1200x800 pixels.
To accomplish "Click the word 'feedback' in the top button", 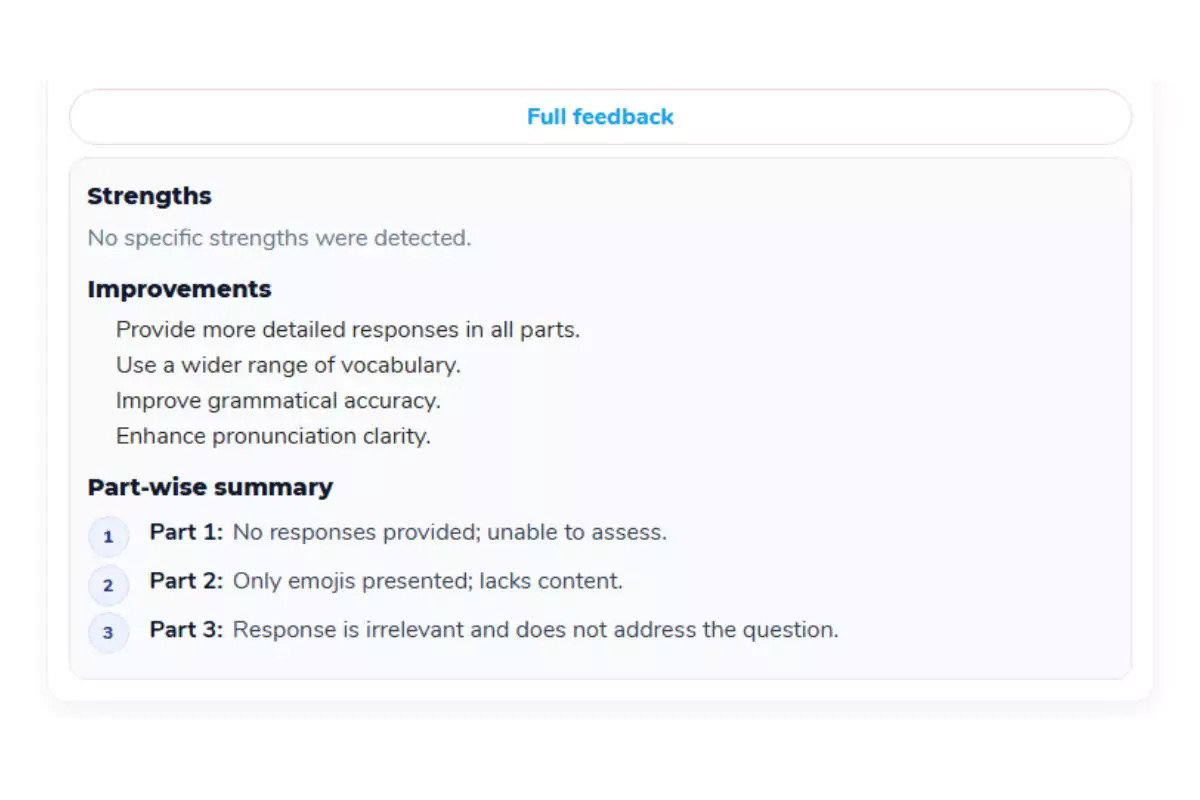I will click(623, 117).
